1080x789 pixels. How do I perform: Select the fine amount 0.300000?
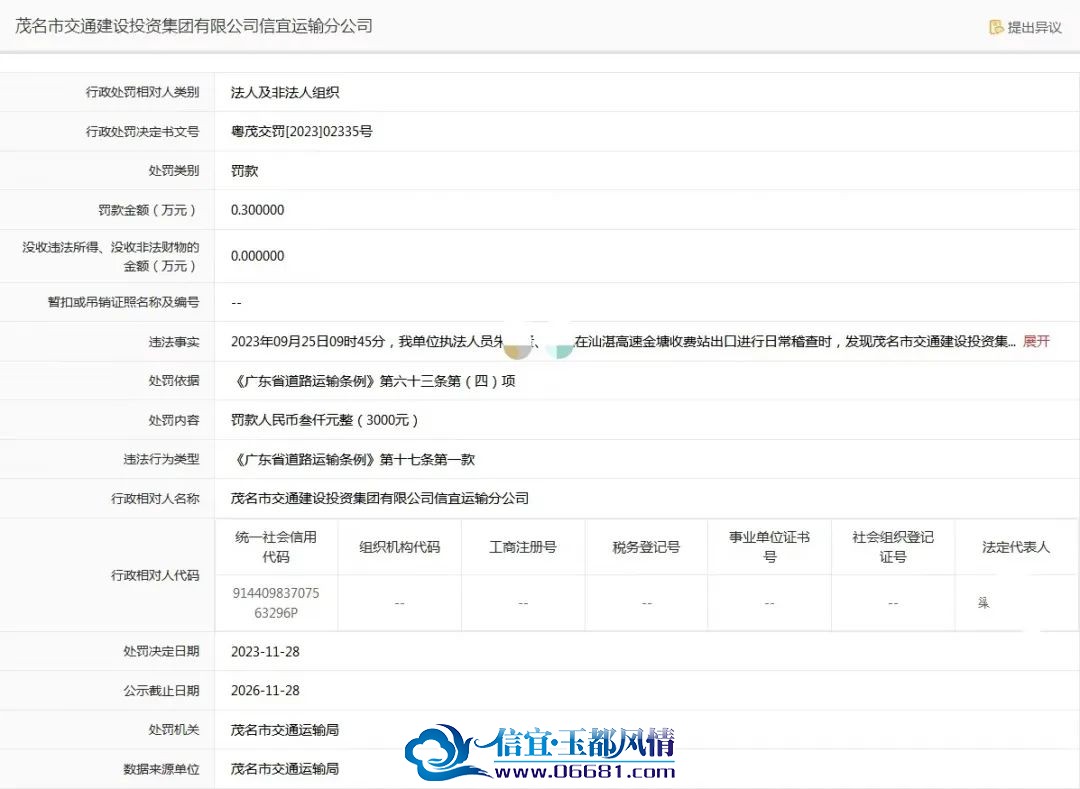tap(258, 210)
